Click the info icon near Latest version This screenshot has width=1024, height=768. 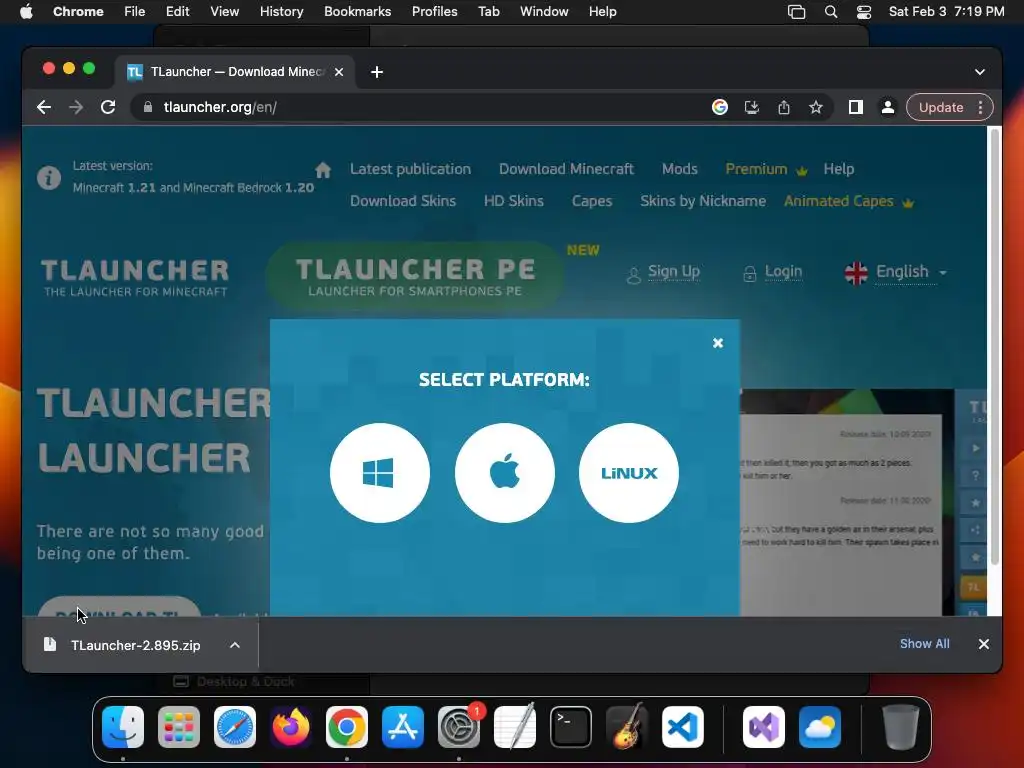(x=49, y=178)
